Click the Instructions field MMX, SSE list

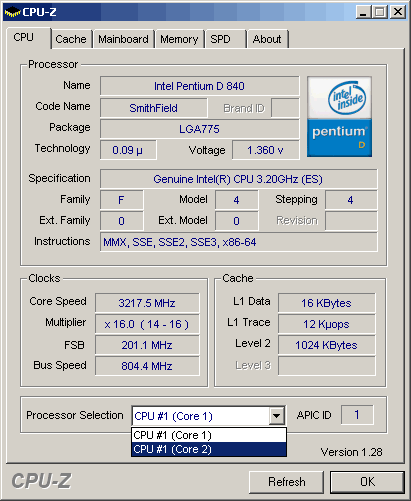click(238, 242)
